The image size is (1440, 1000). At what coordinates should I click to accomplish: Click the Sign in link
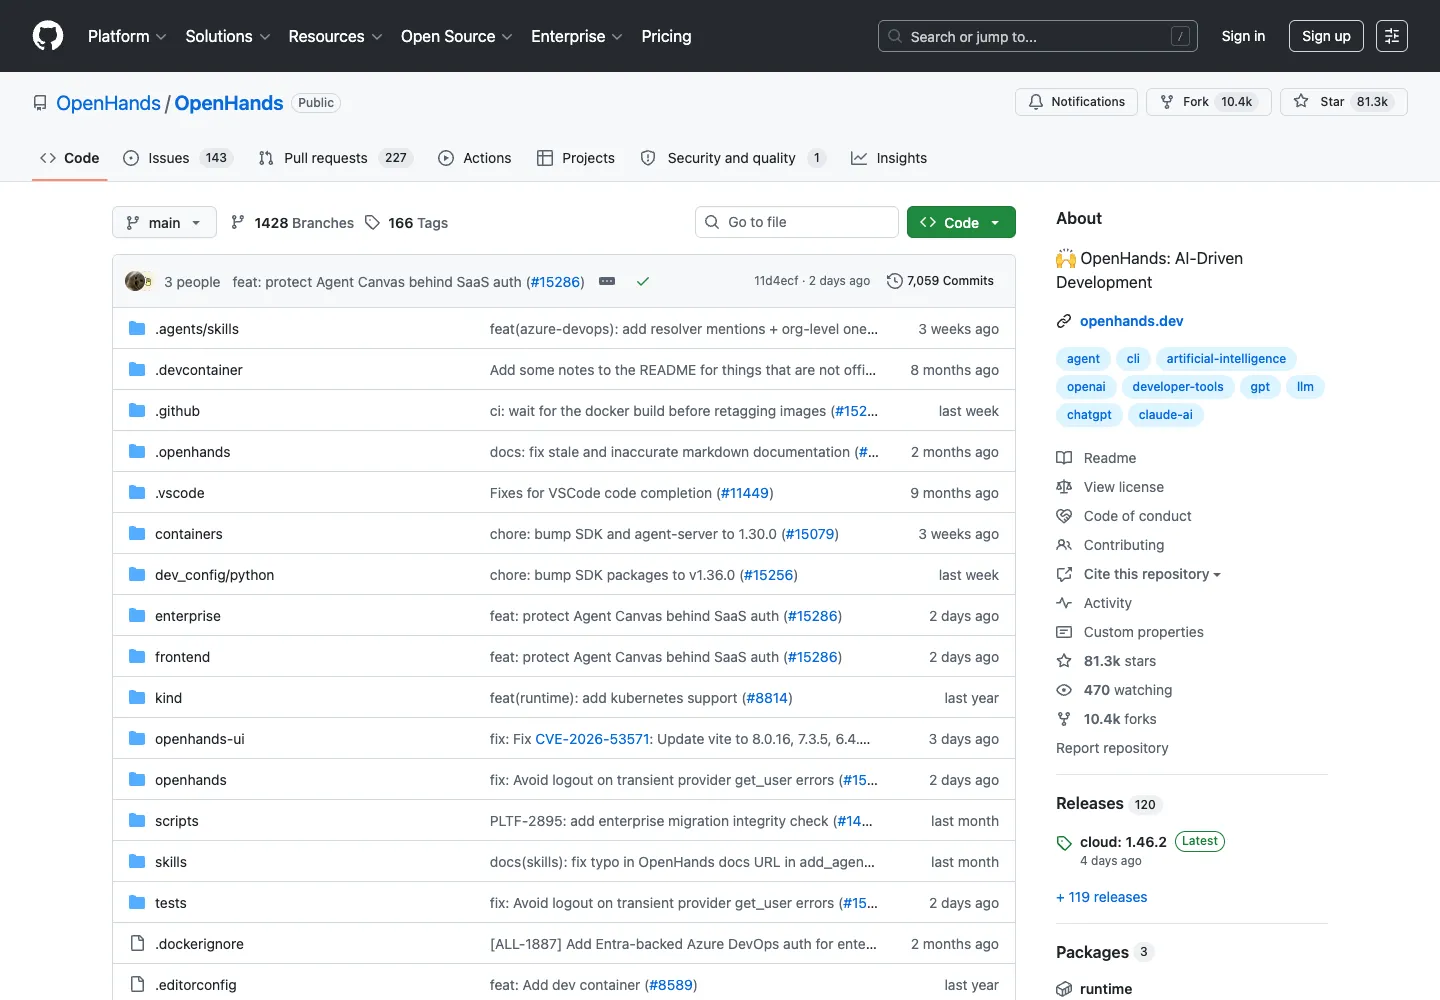1243,36
